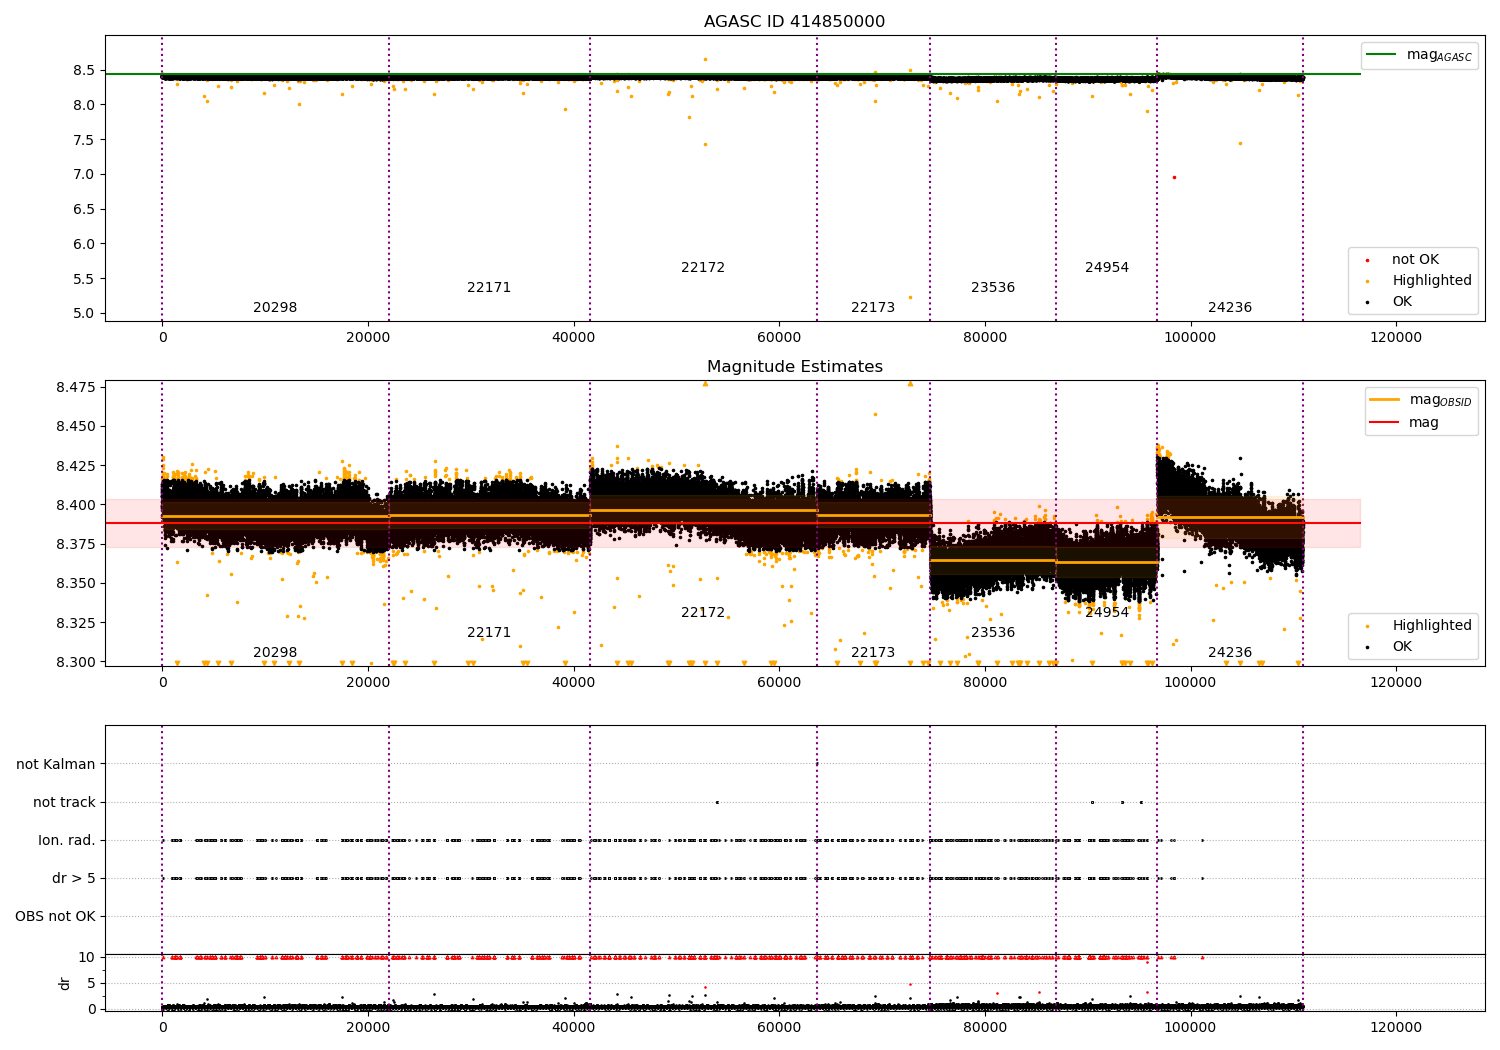1500x1050 pixels.
Task: Click the 'not track' axis label
Action: tap(64, 803)
